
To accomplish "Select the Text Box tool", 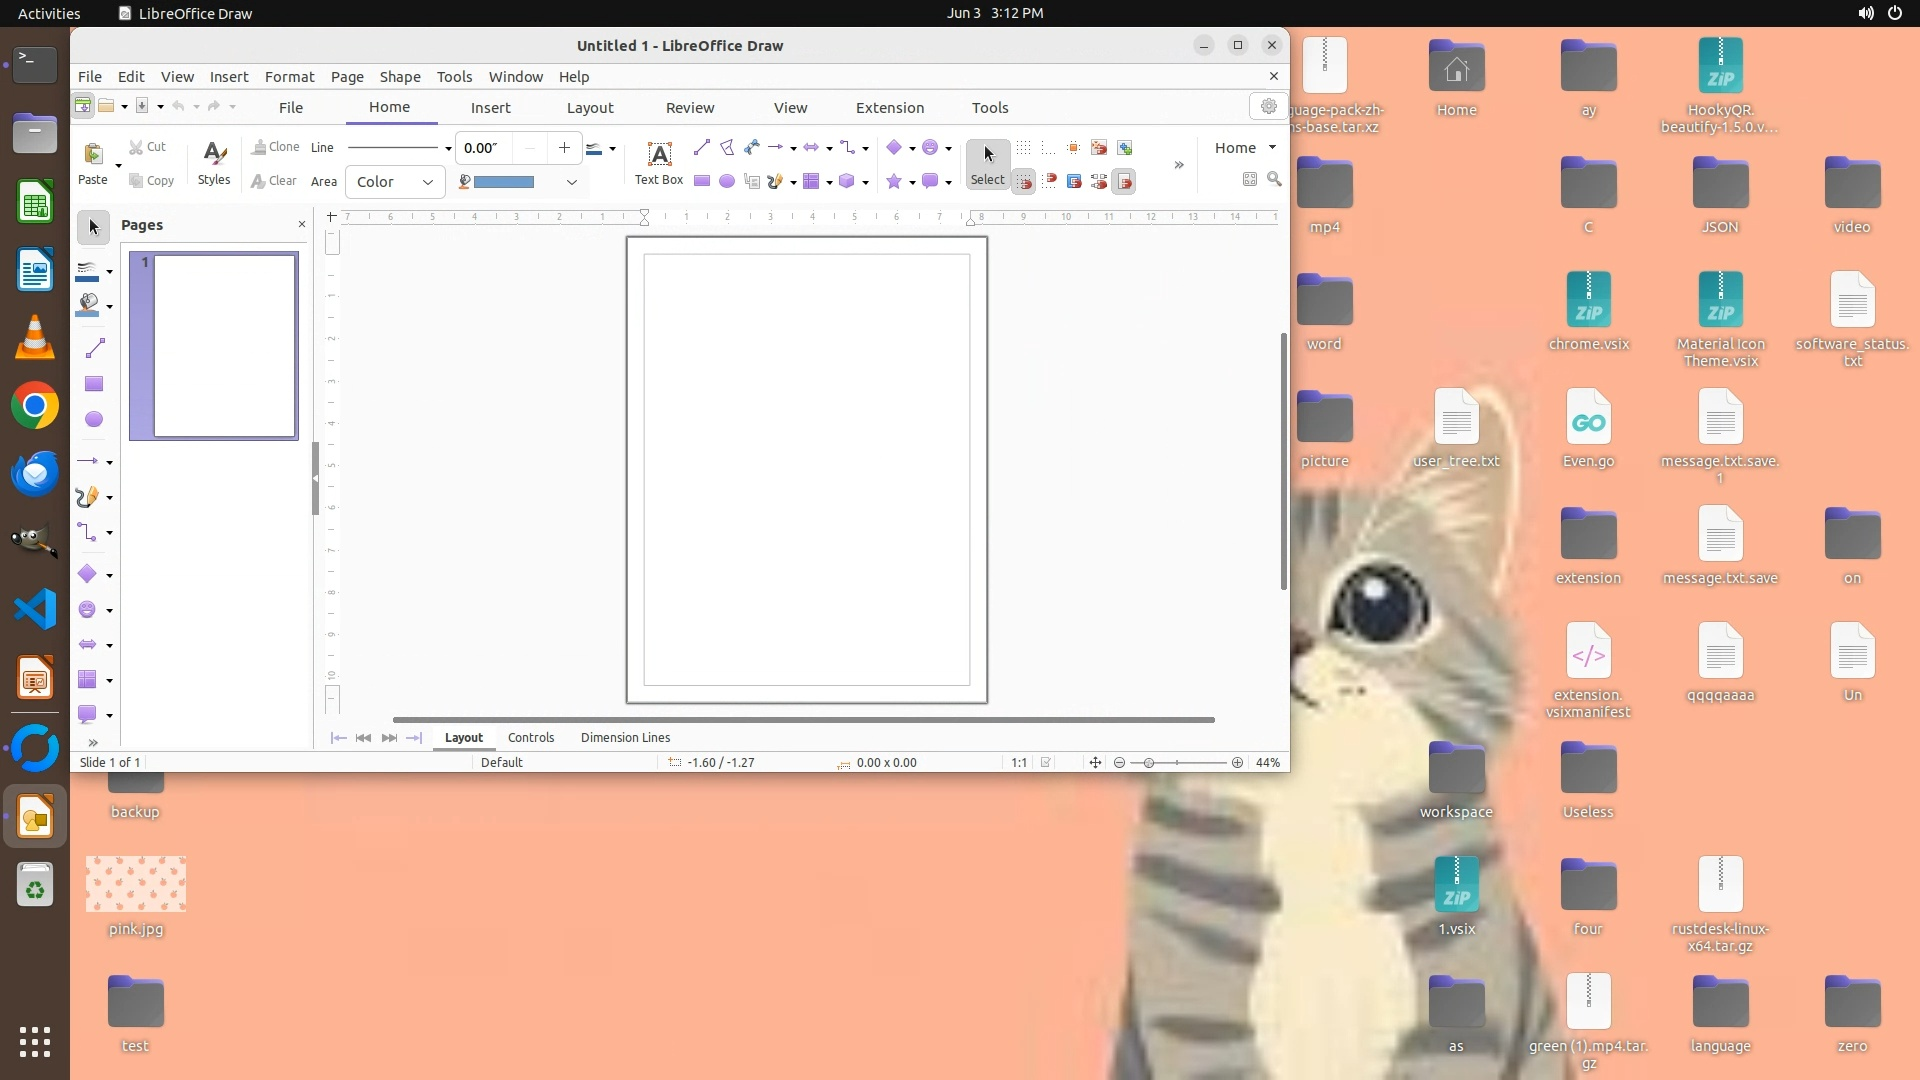I will (x=658, y=163).
